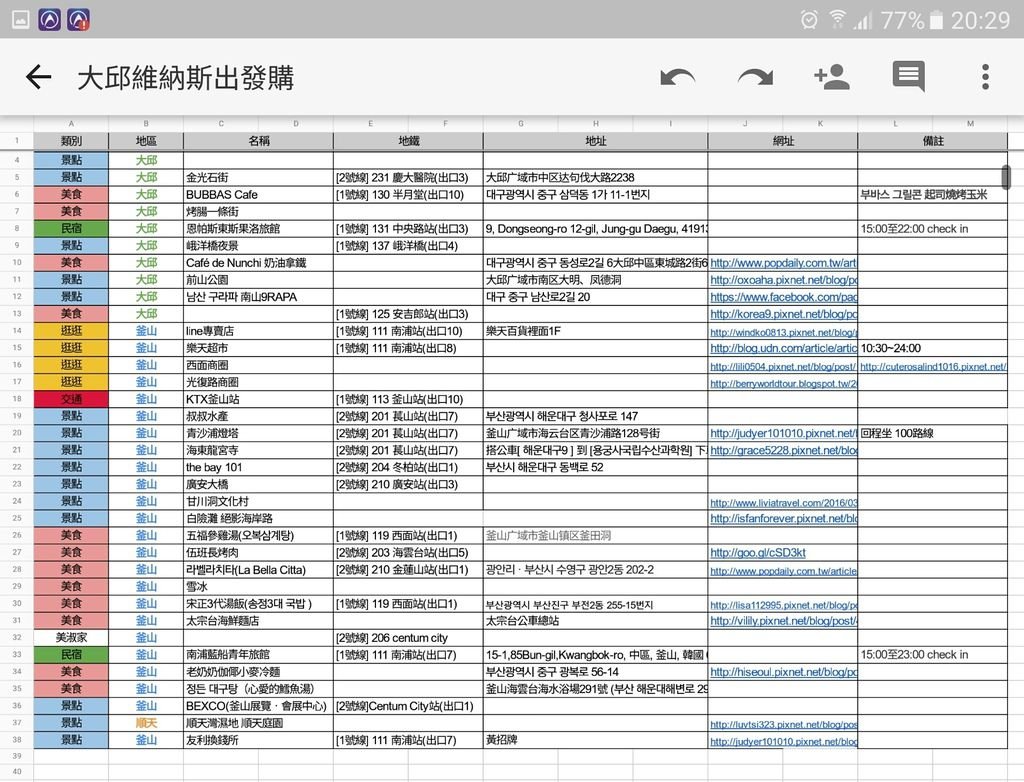Tap the back arrow beside the document title
1024x782 pixels.
click(38, 77)
